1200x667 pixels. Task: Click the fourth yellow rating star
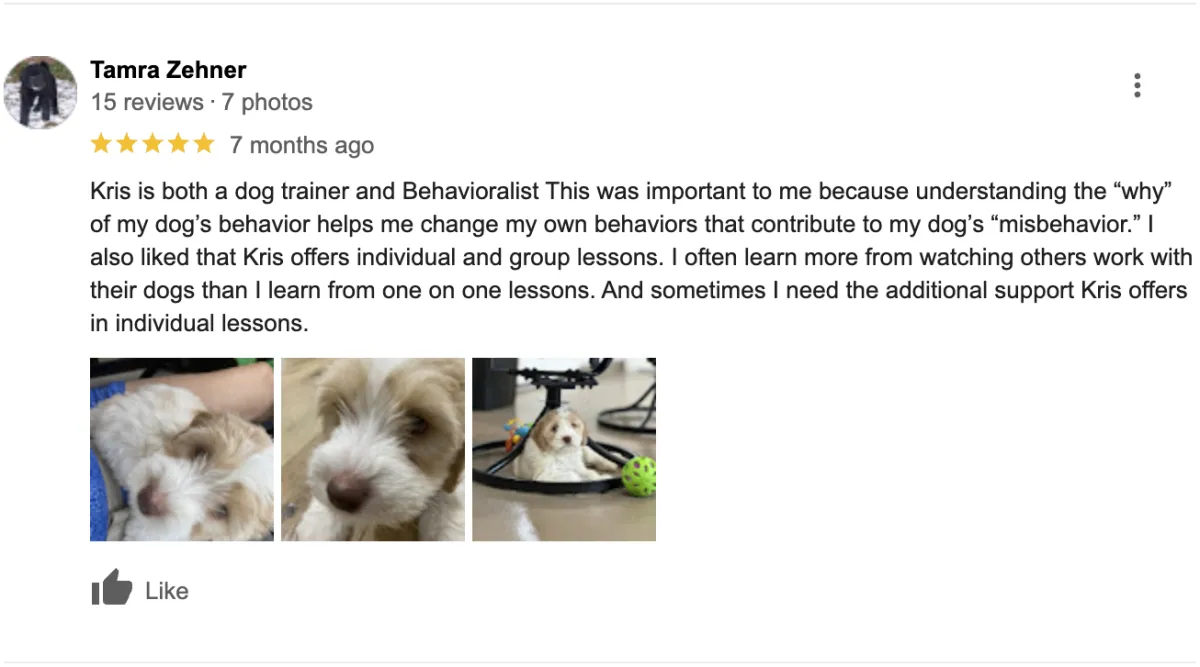coord(179,144)
